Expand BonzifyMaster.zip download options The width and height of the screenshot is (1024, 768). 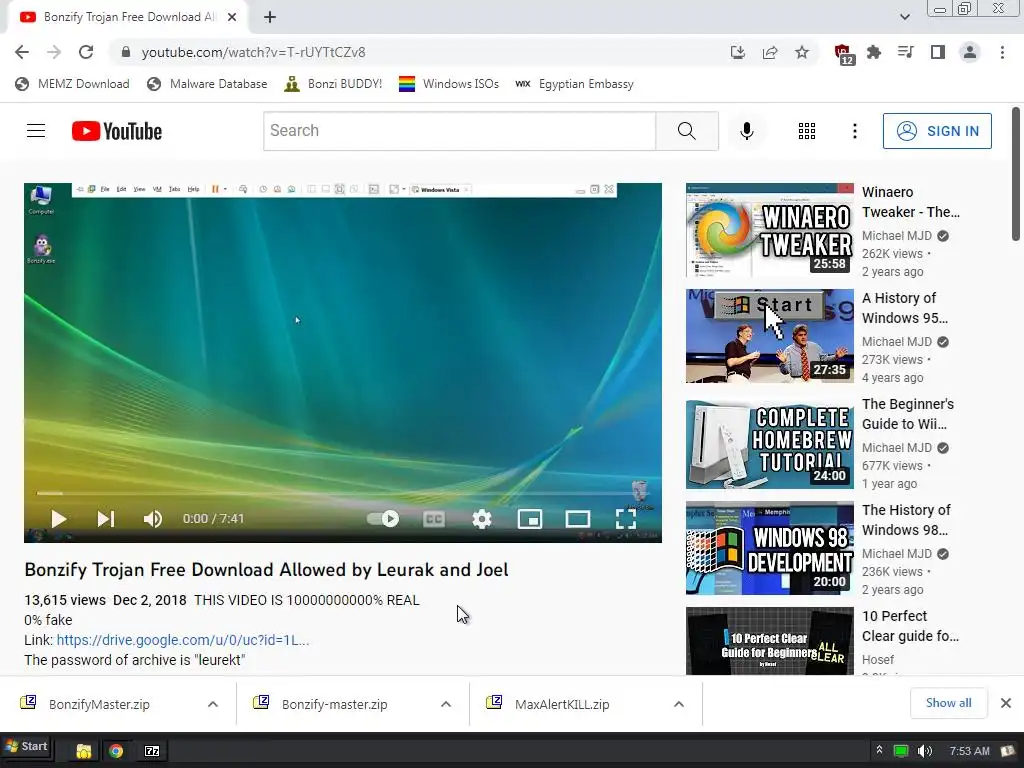213,704
